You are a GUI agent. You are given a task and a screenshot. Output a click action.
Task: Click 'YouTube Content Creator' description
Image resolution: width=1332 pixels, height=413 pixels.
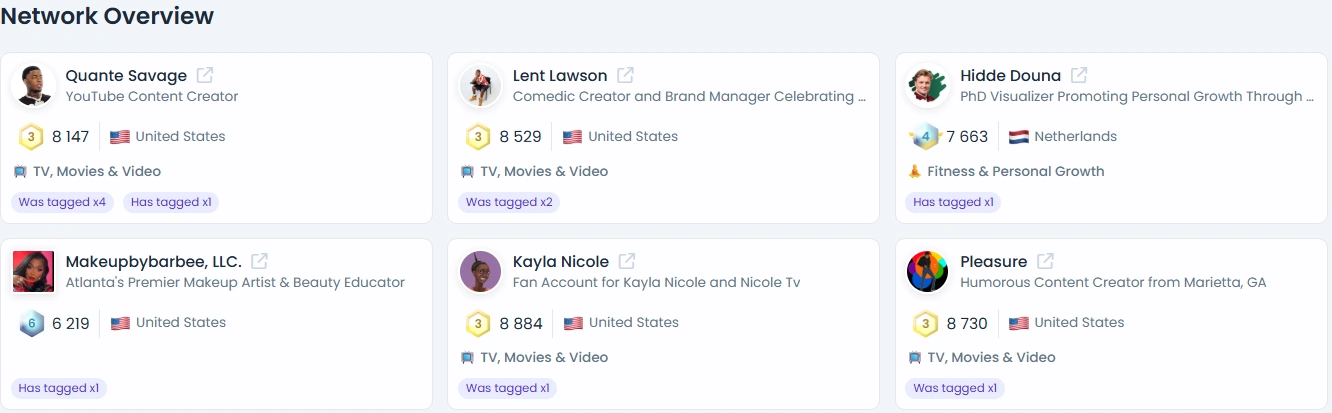pos(152,97)
